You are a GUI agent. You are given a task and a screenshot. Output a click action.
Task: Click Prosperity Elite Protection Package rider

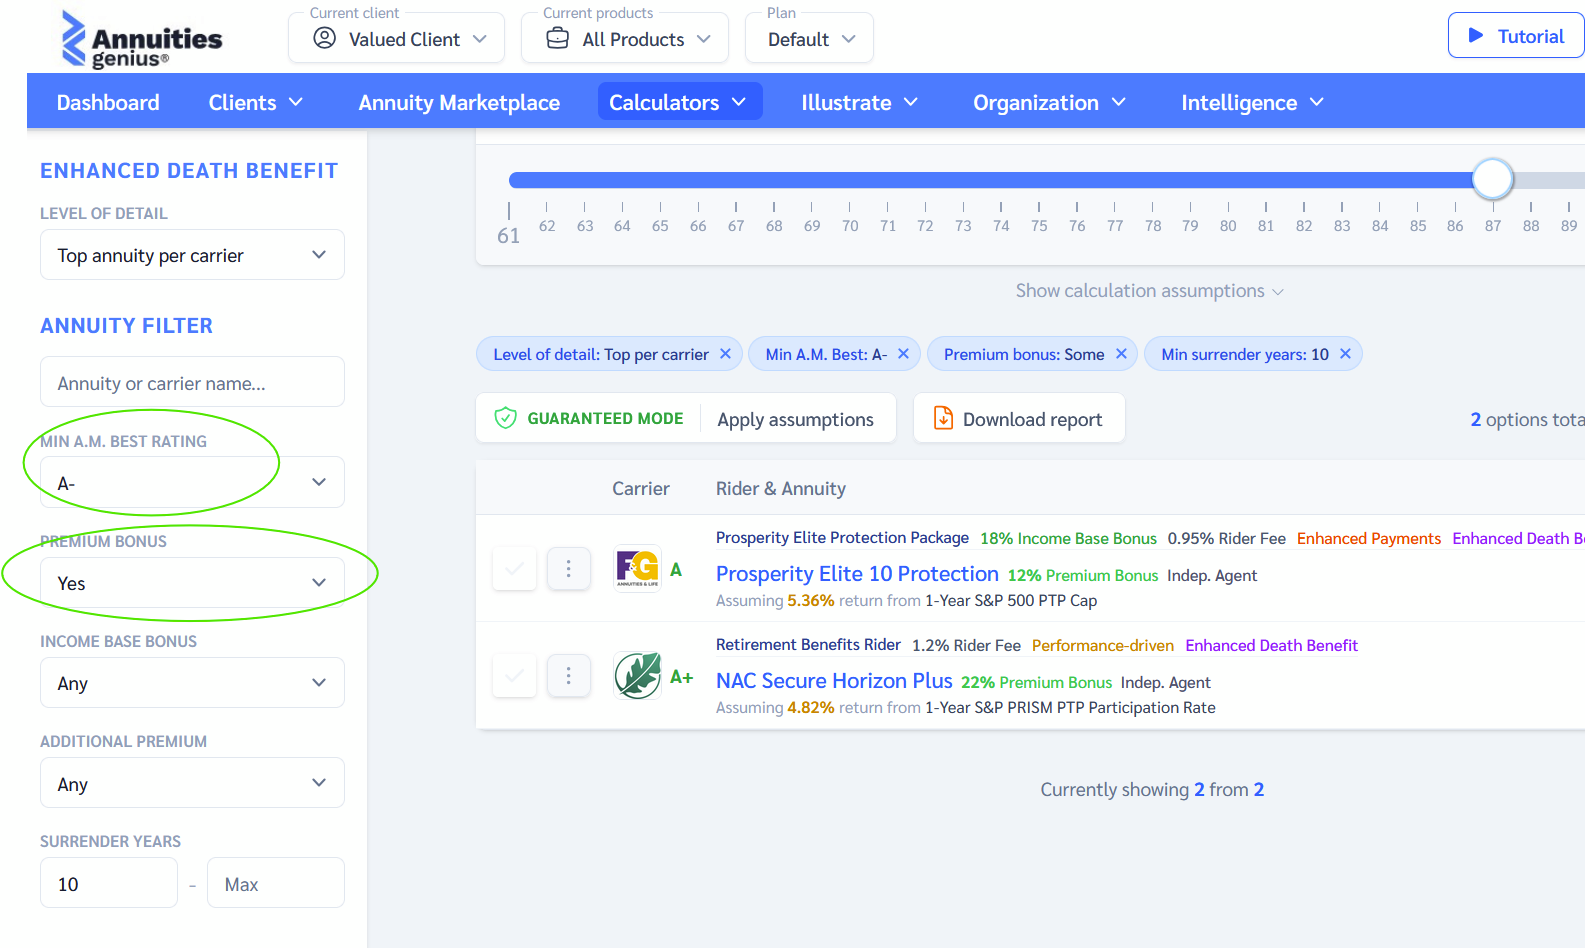(842, 538)
